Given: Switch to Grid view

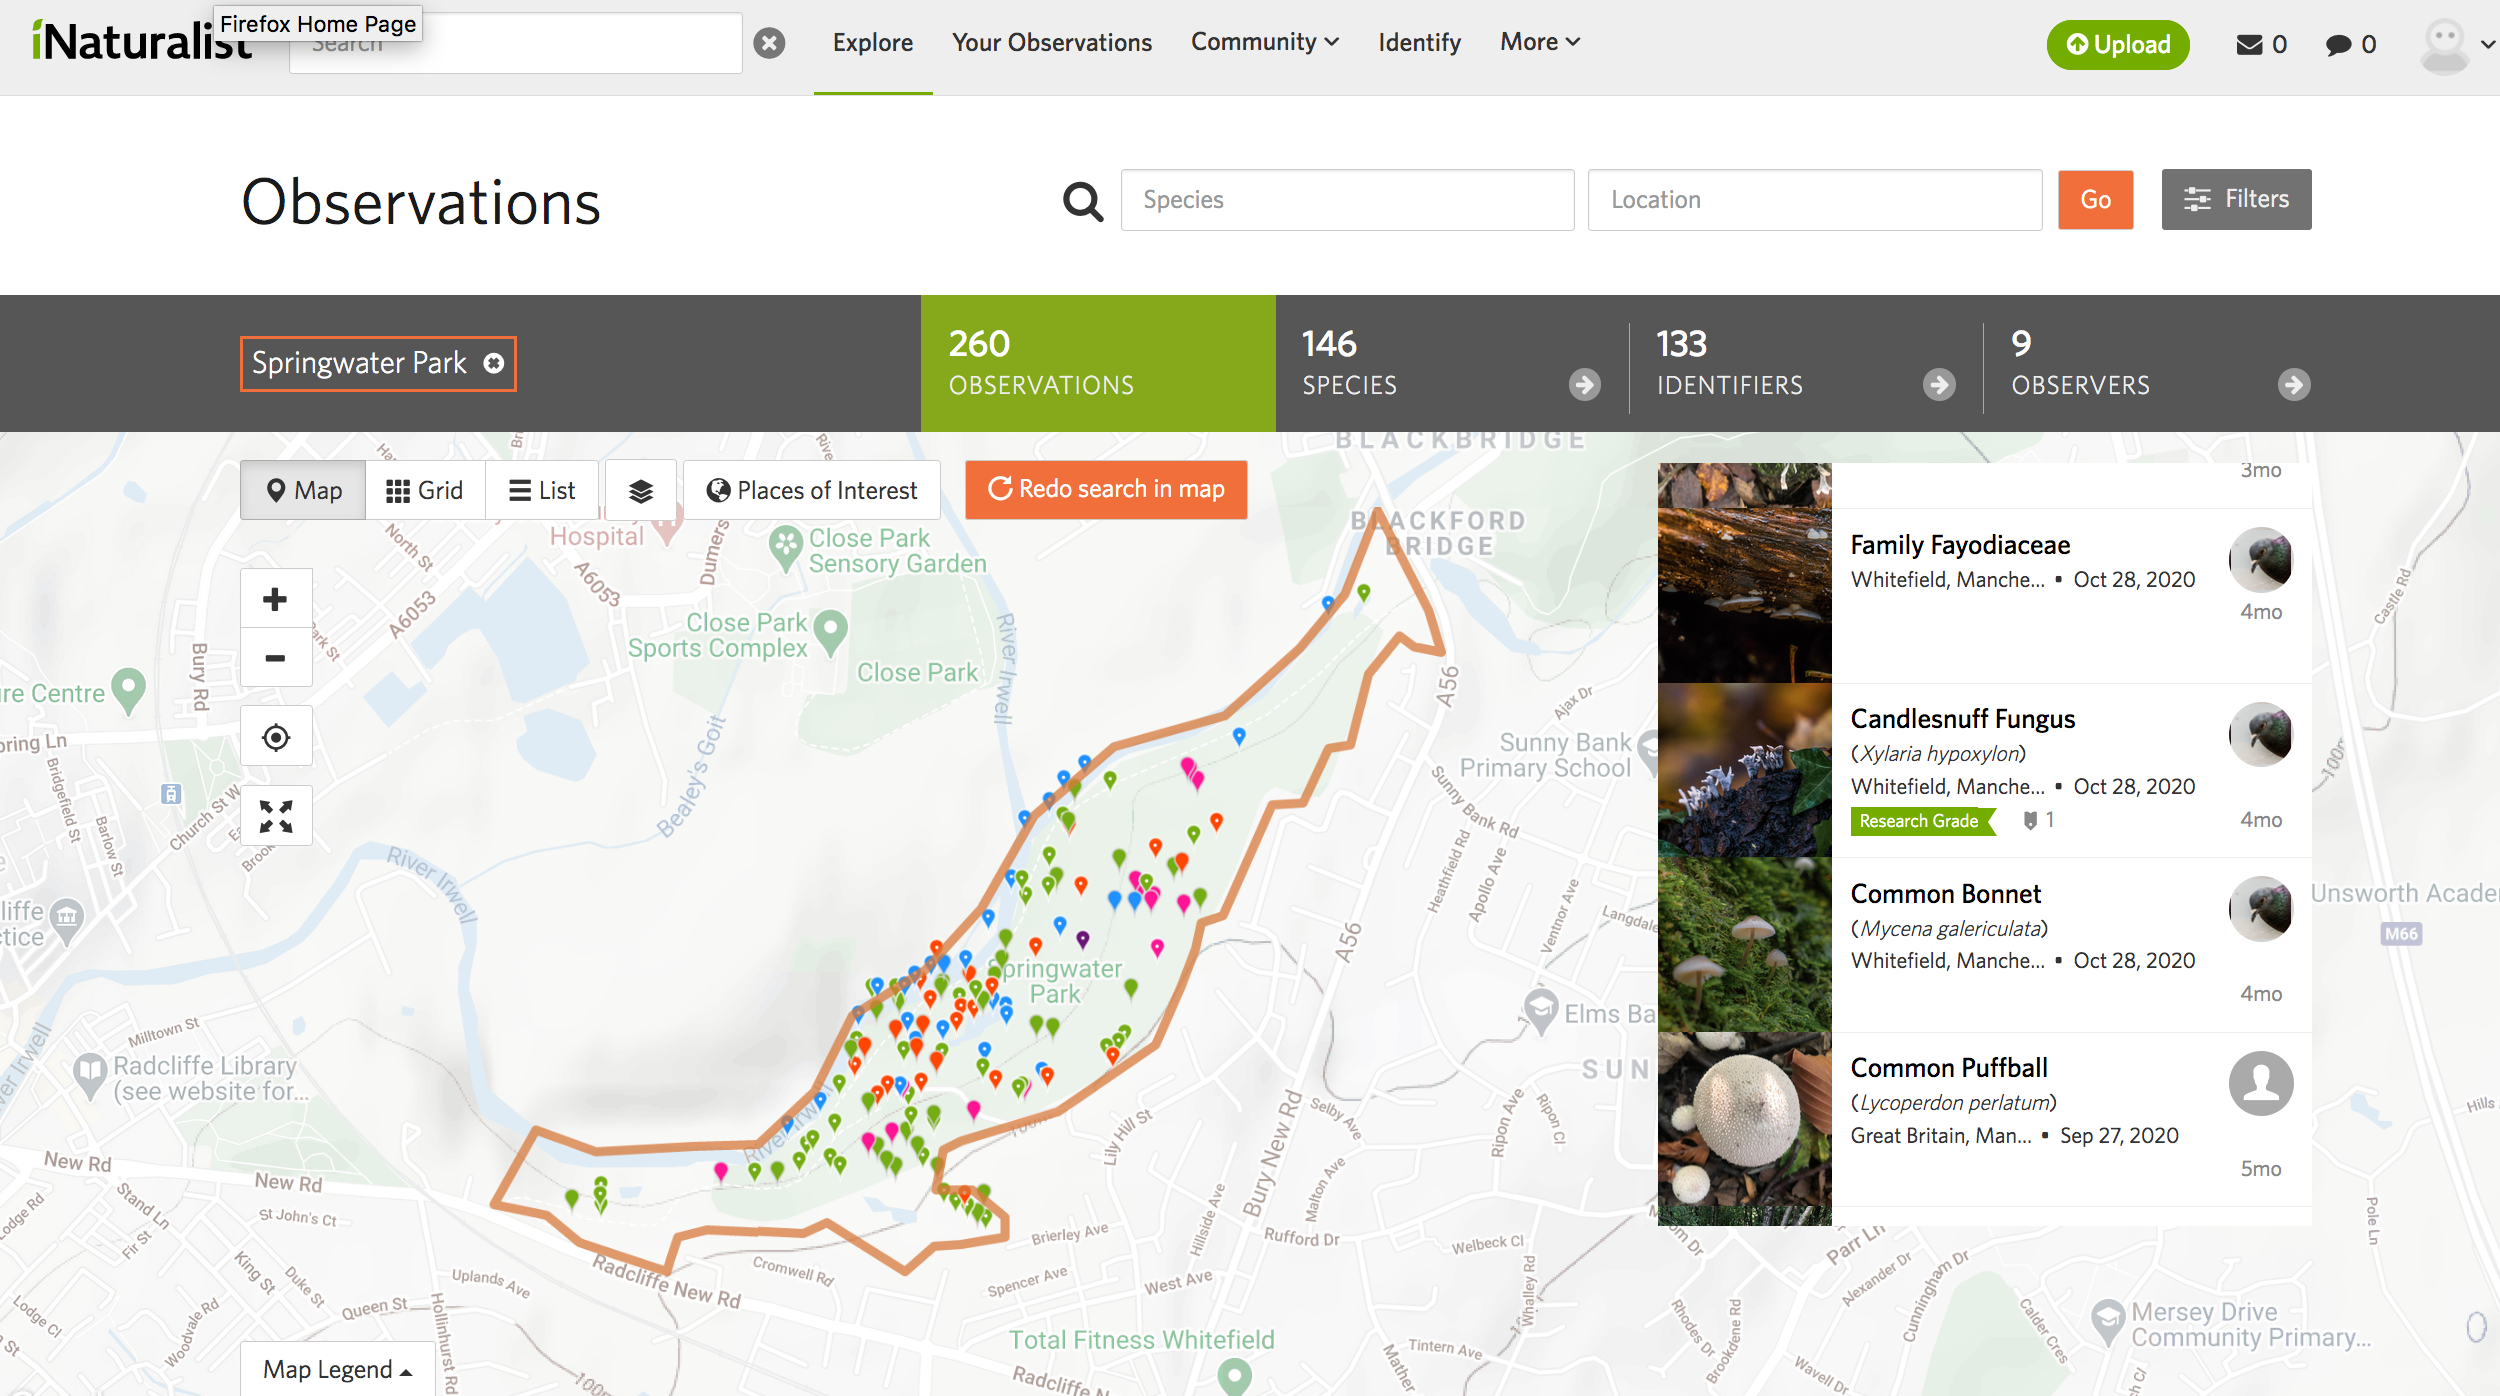Looking at the screenshot, I should pyautogui.click(x=425, y=490).
